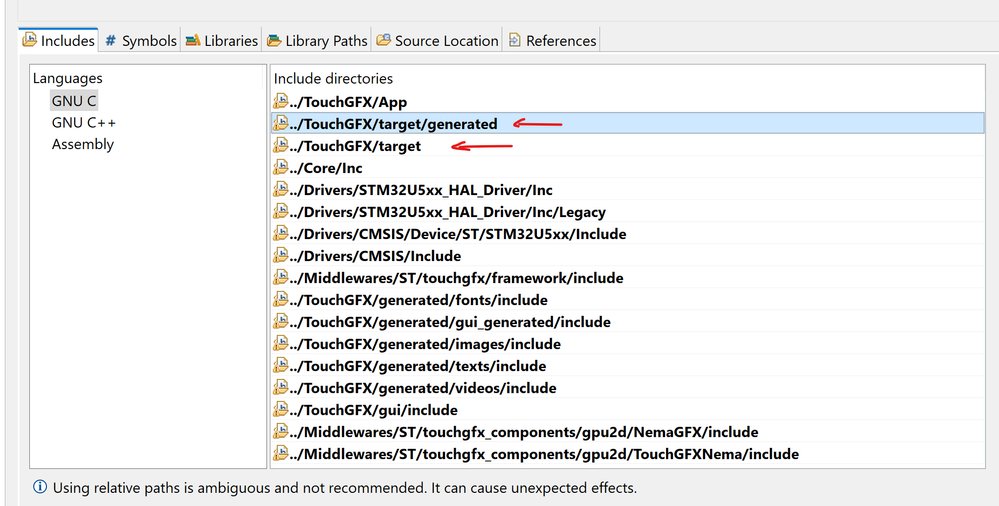Select touchgfx/framework/include path
Viewport: 999px width, 506px height.
click(x=628, y=278)
